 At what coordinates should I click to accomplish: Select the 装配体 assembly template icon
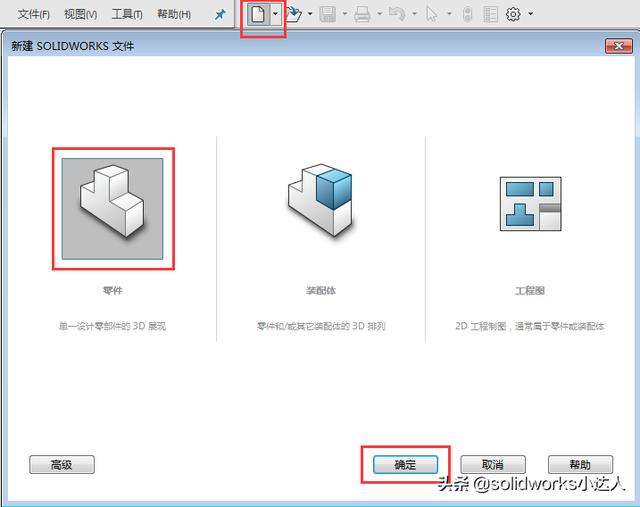click(x=321, y=200)
